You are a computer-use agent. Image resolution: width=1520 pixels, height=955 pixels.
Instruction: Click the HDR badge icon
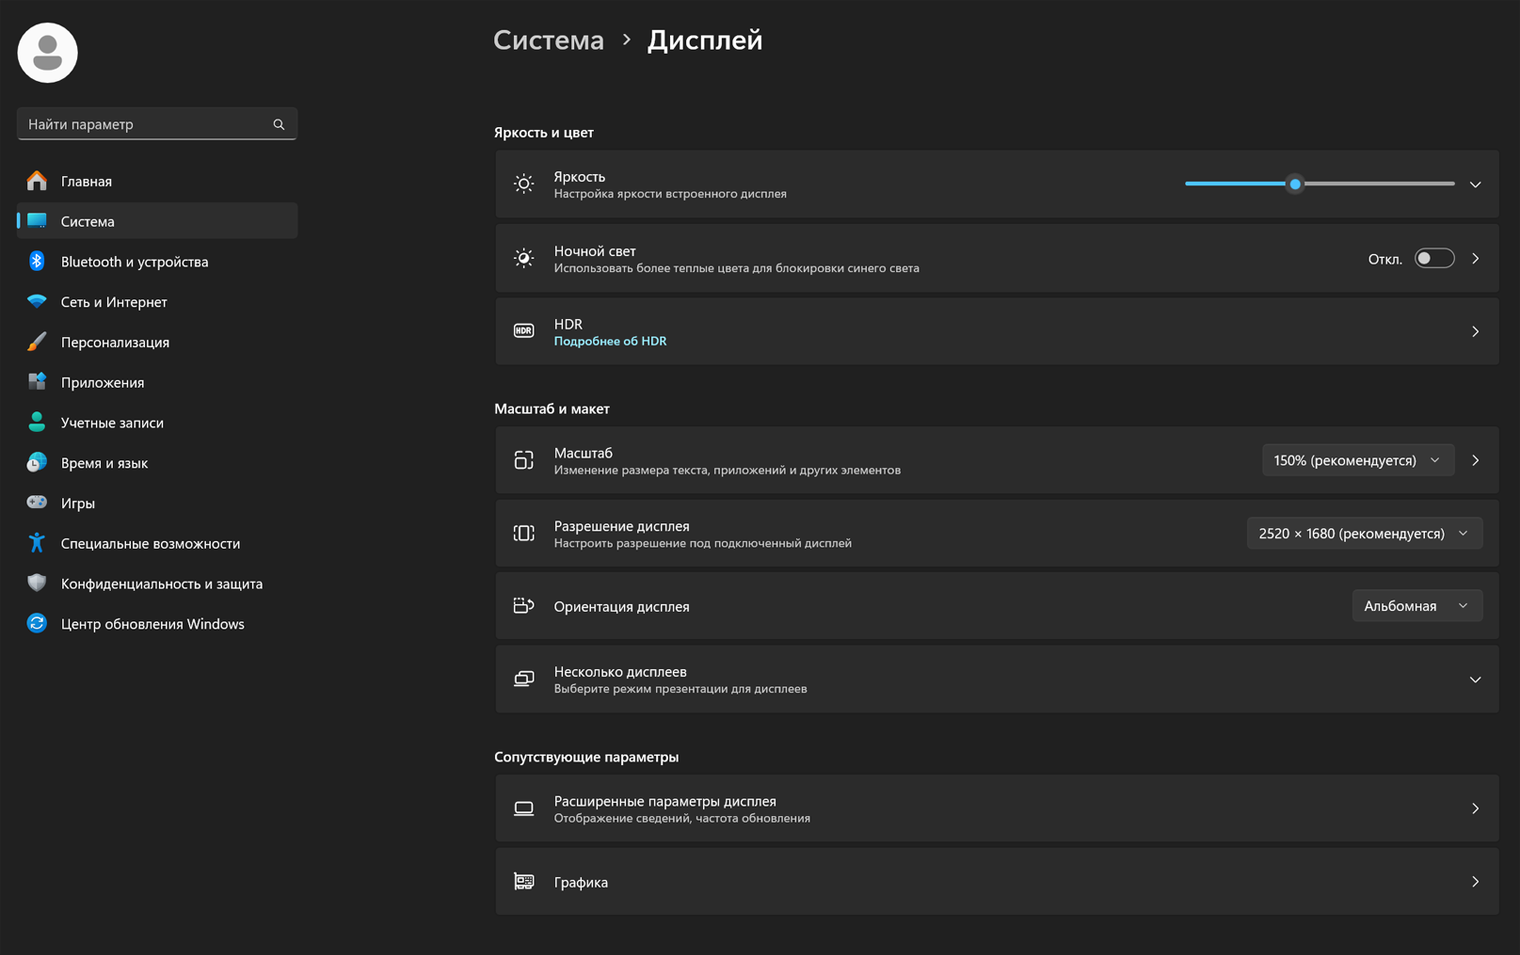524,331
